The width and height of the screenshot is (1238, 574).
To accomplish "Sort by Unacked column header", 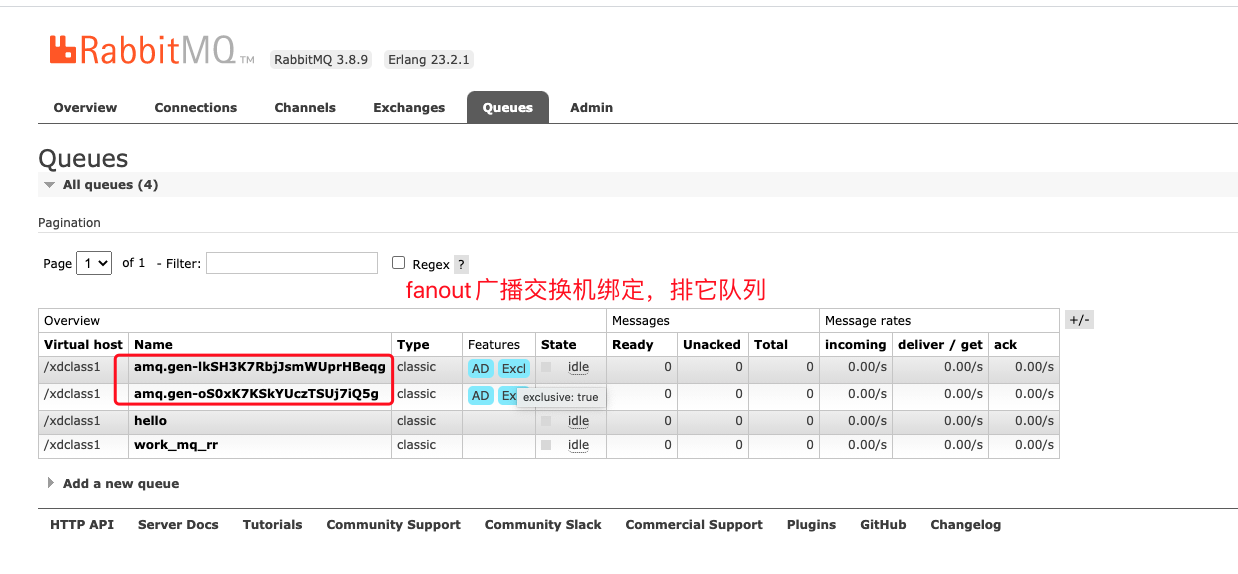I will (712, 344).
